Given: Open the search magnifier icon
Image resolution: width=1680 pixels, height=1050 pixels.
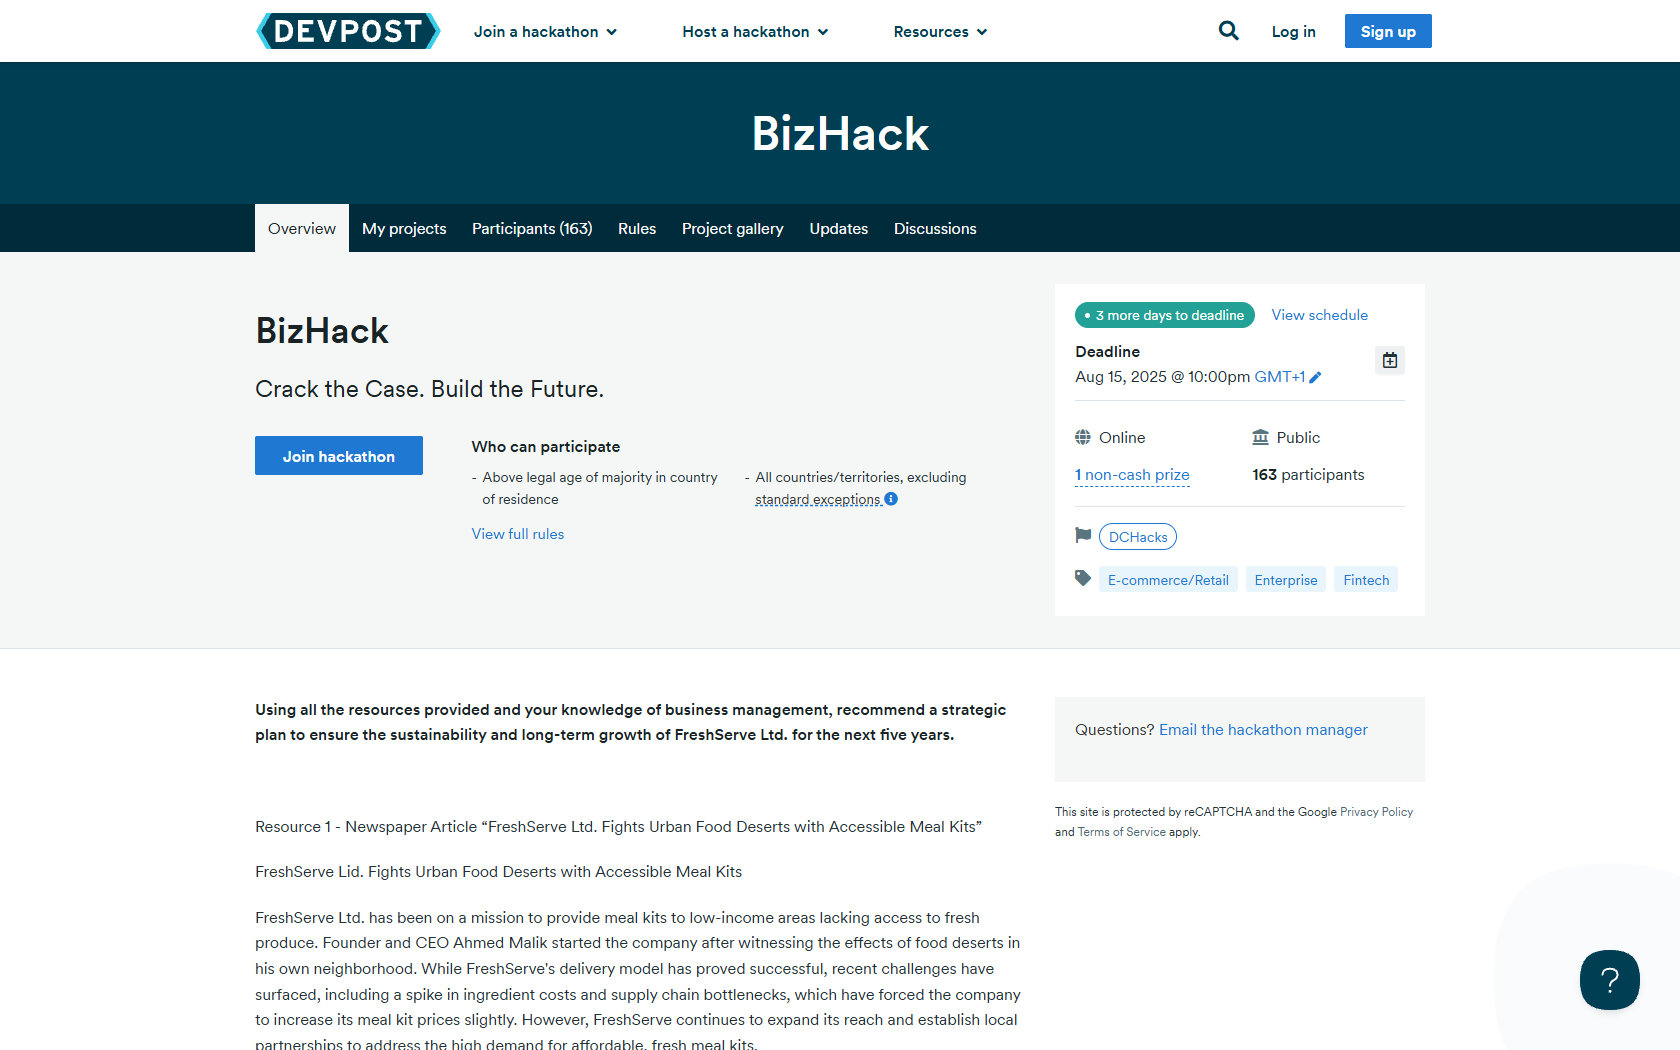Looking at the screenshot, I should (1228, 31).
